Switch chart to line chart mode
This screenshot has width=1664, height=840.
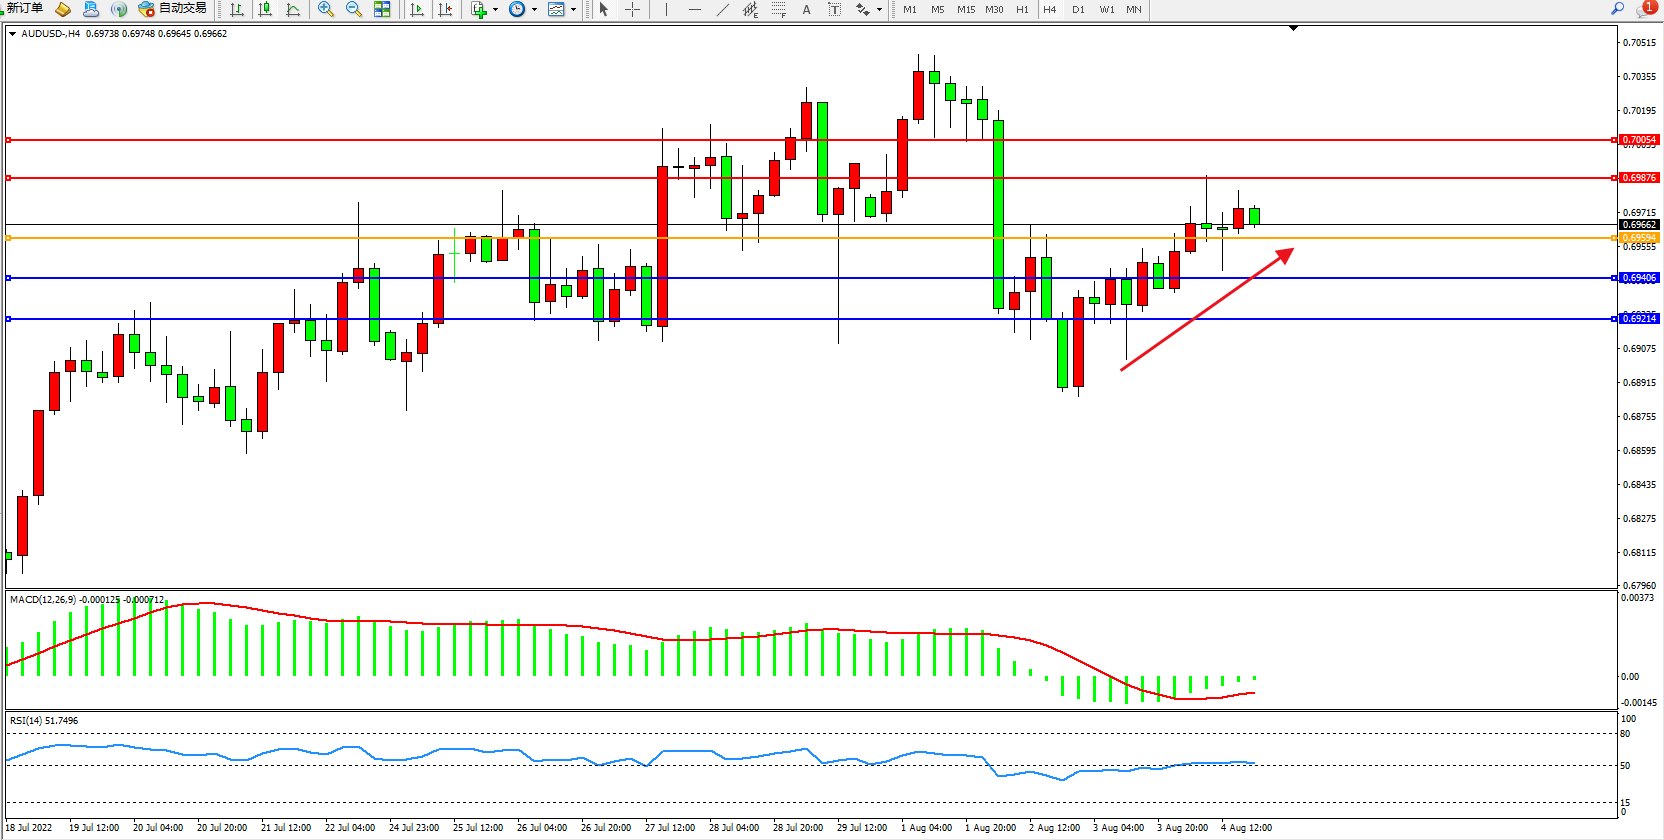coord(293,9)
